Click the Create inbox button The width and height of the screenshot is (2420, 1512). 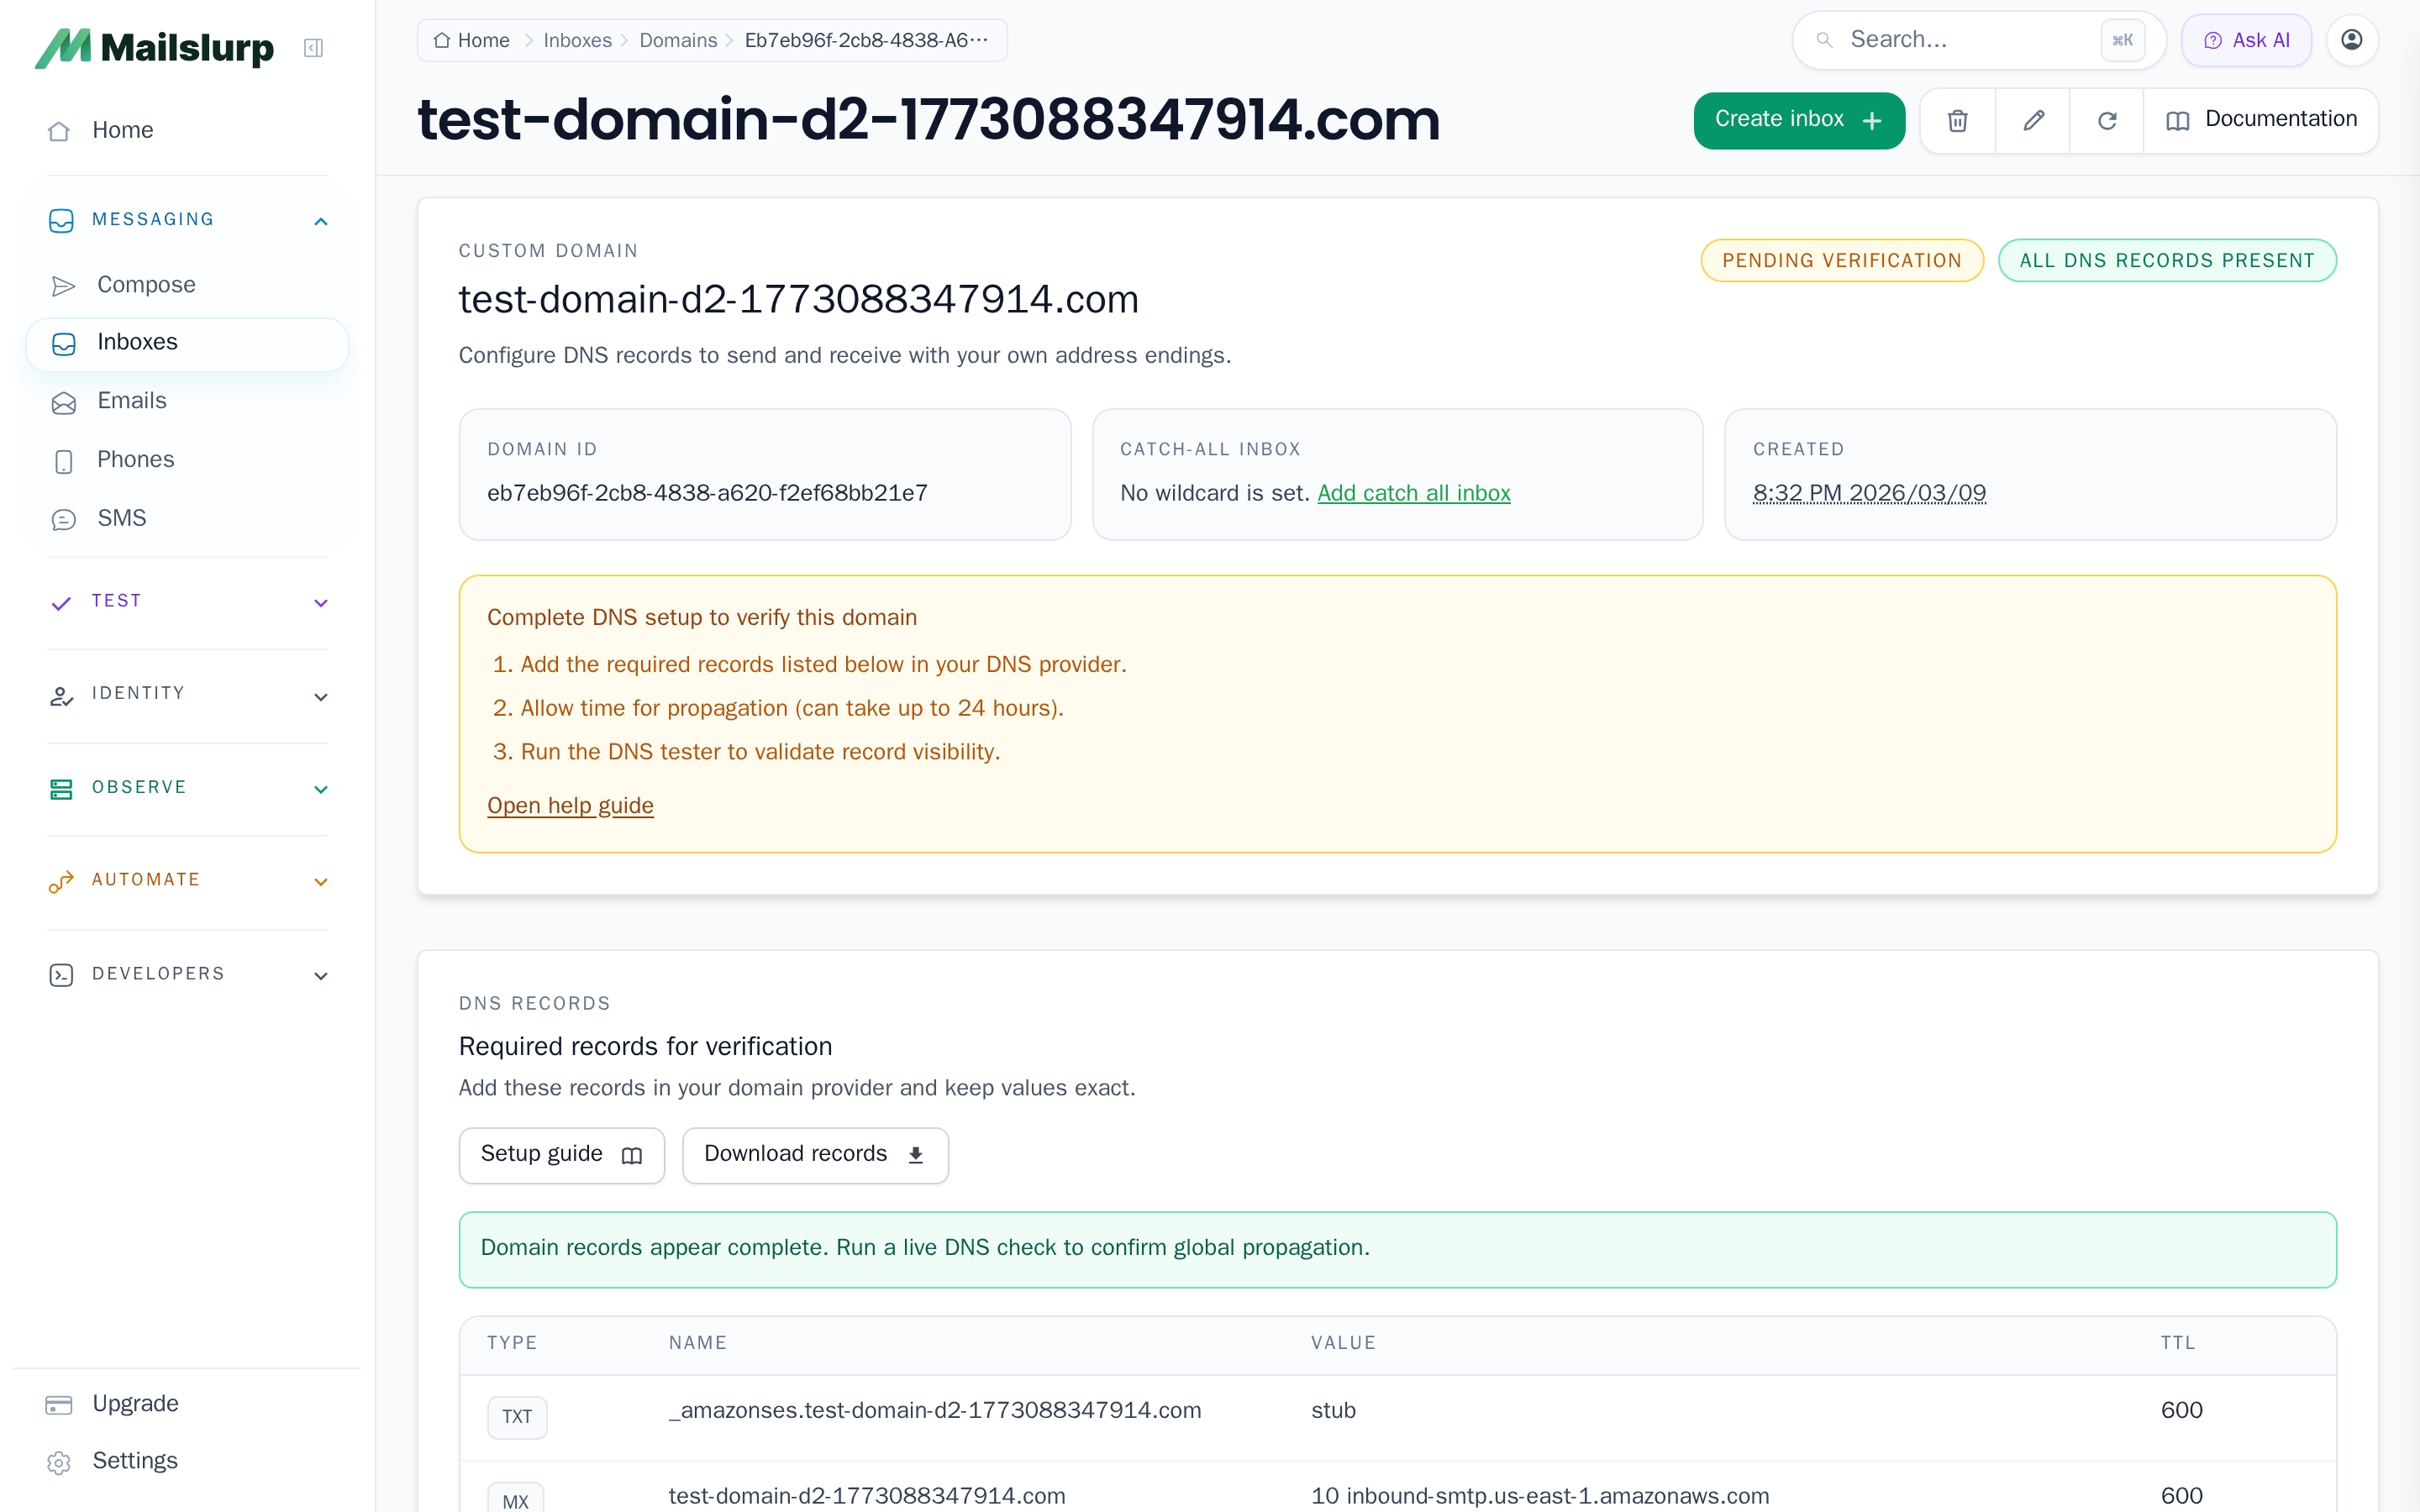1798,120
